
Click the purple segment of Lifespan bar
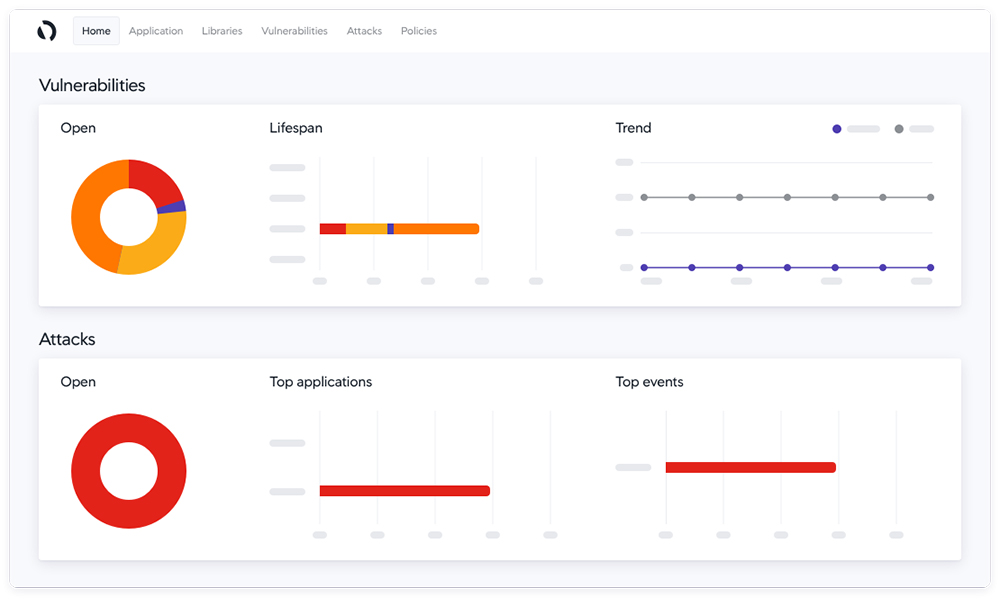coord(390,229)
